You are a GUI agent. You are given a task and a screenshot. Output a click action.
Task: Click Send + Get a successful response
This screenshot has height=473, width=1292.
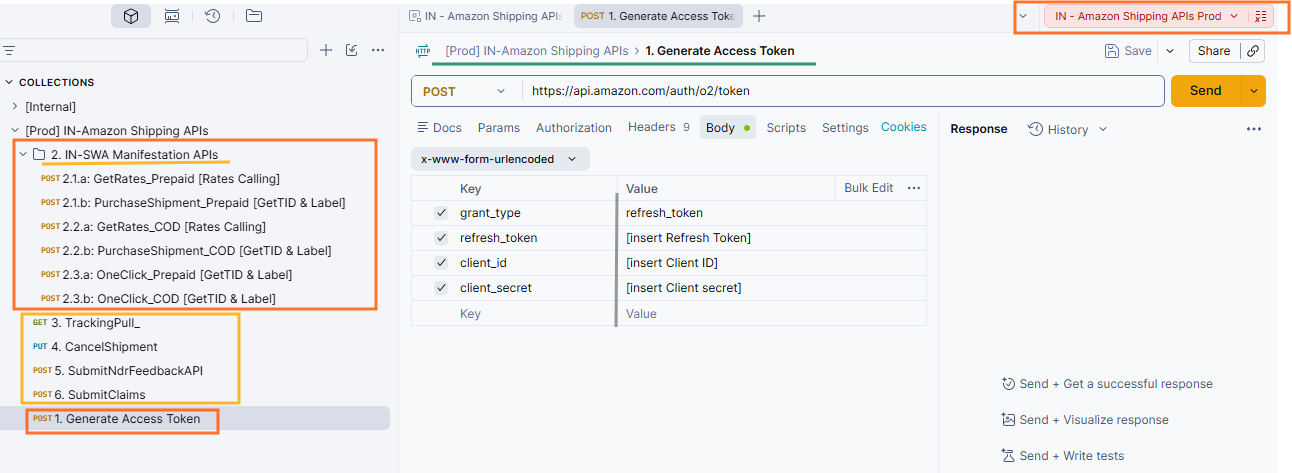tap(1107, 384)
